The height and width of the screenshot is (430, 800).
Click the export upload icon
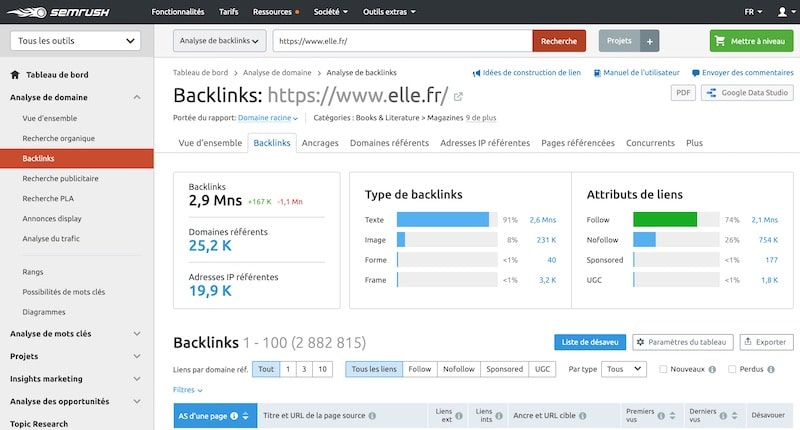click(748, 342)
